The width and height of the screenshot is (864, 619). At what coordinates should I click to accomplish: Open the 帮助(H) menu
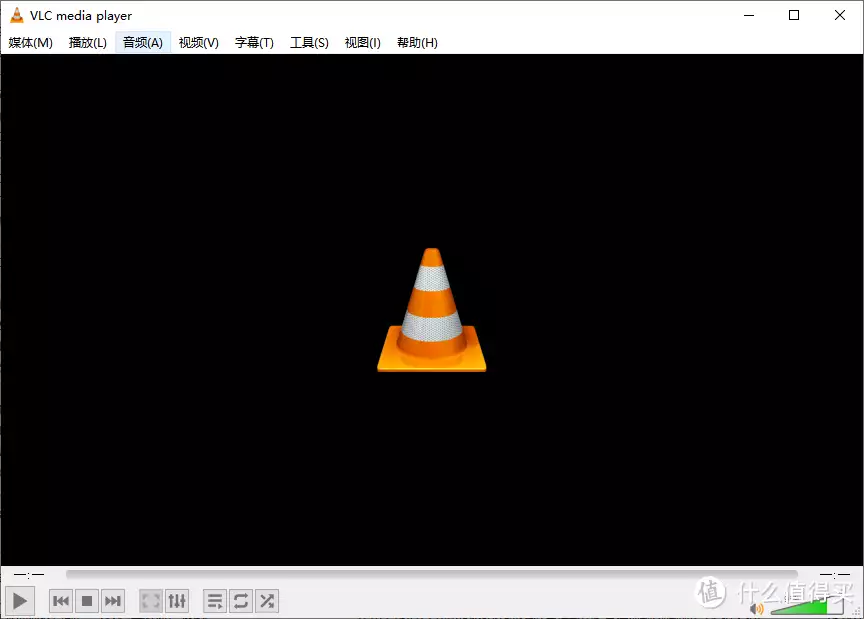tap(417, 42)
